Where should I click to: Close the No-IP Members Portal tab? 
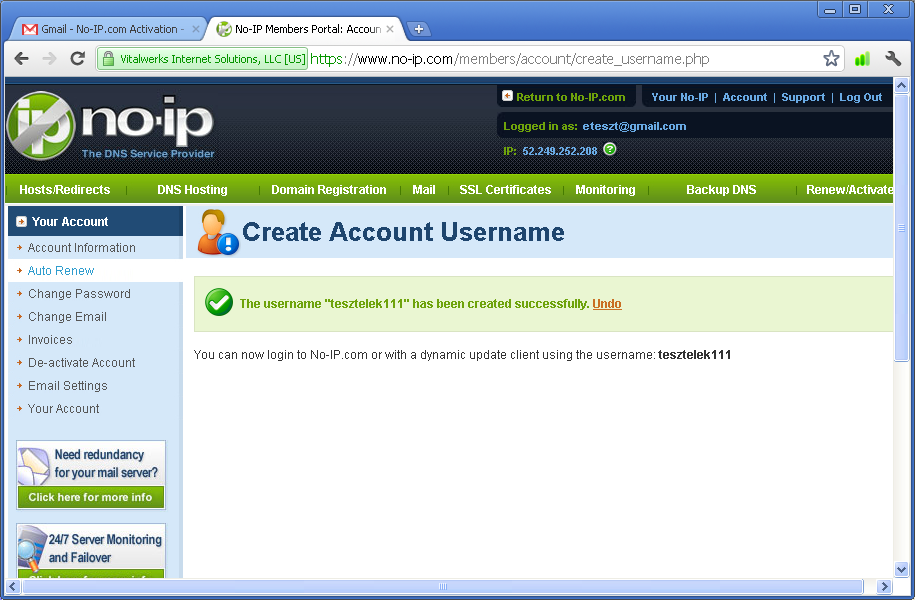(390, 29)
